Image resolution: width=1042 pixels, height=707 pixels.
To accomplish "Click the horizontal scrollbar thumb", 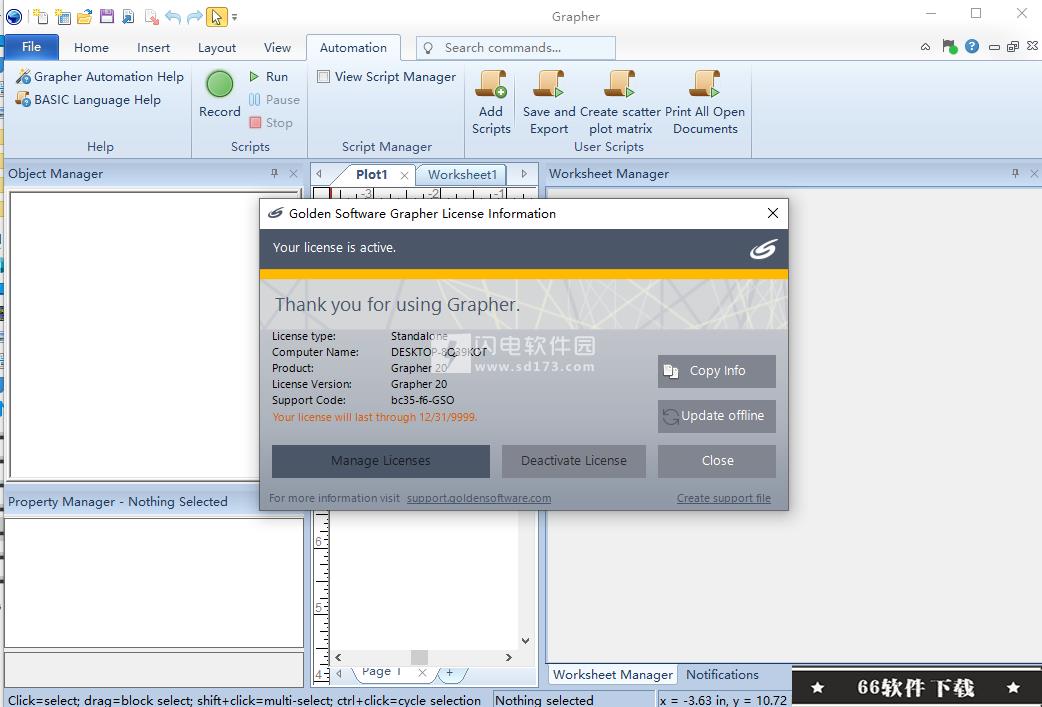I will (x=419, y=657).
